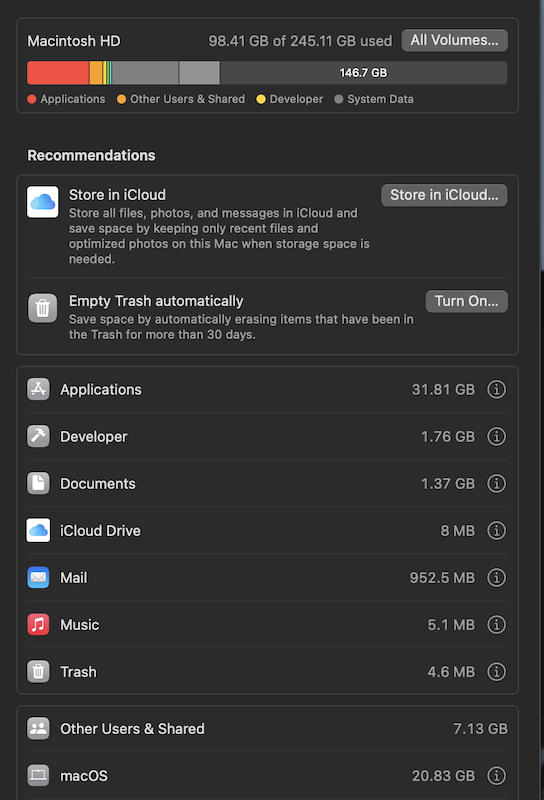This screenshot has width=544, height=800.
Task: Select the Developer row label
Action: pos(93,436)
